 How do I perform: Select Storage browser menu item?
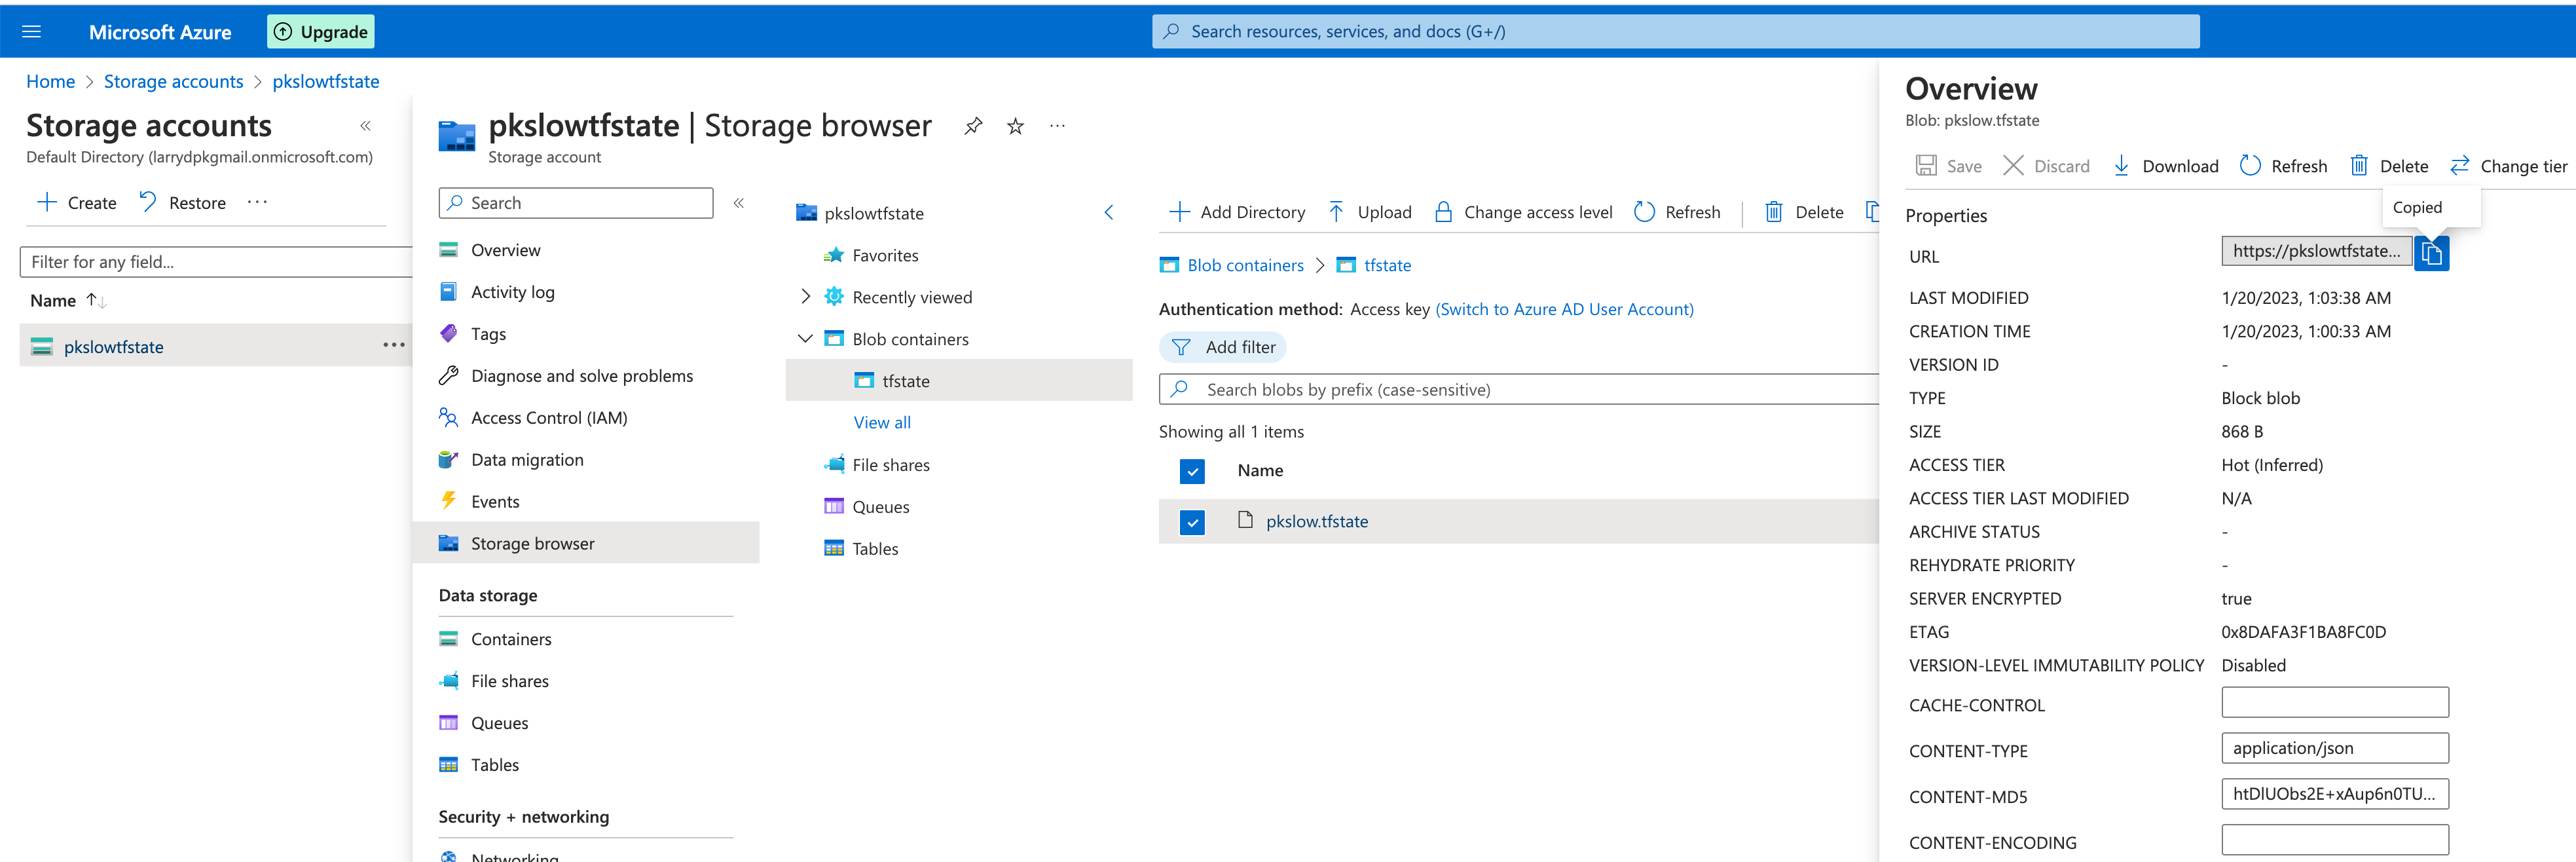(586, 543)
